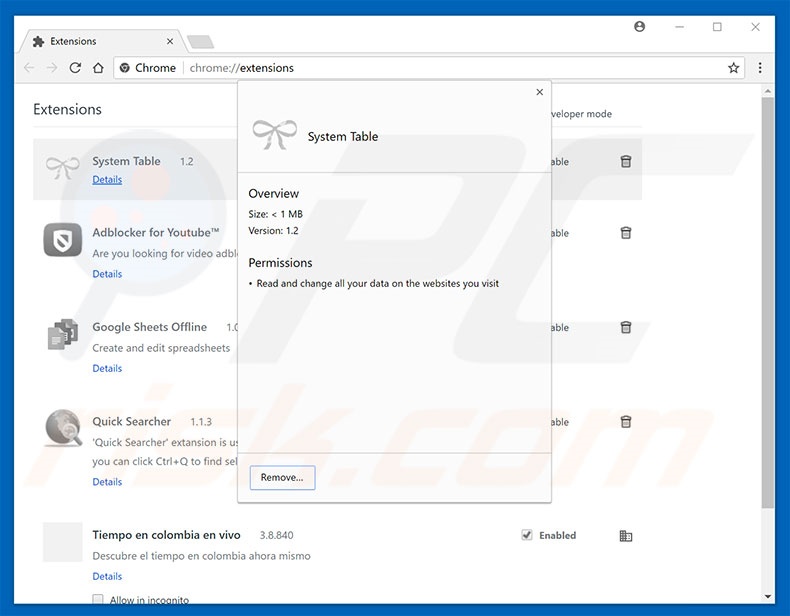This screenshot has height=616, width=790.
Task: Click trash icon next to Quick Searcher
Action: point(626,422)
